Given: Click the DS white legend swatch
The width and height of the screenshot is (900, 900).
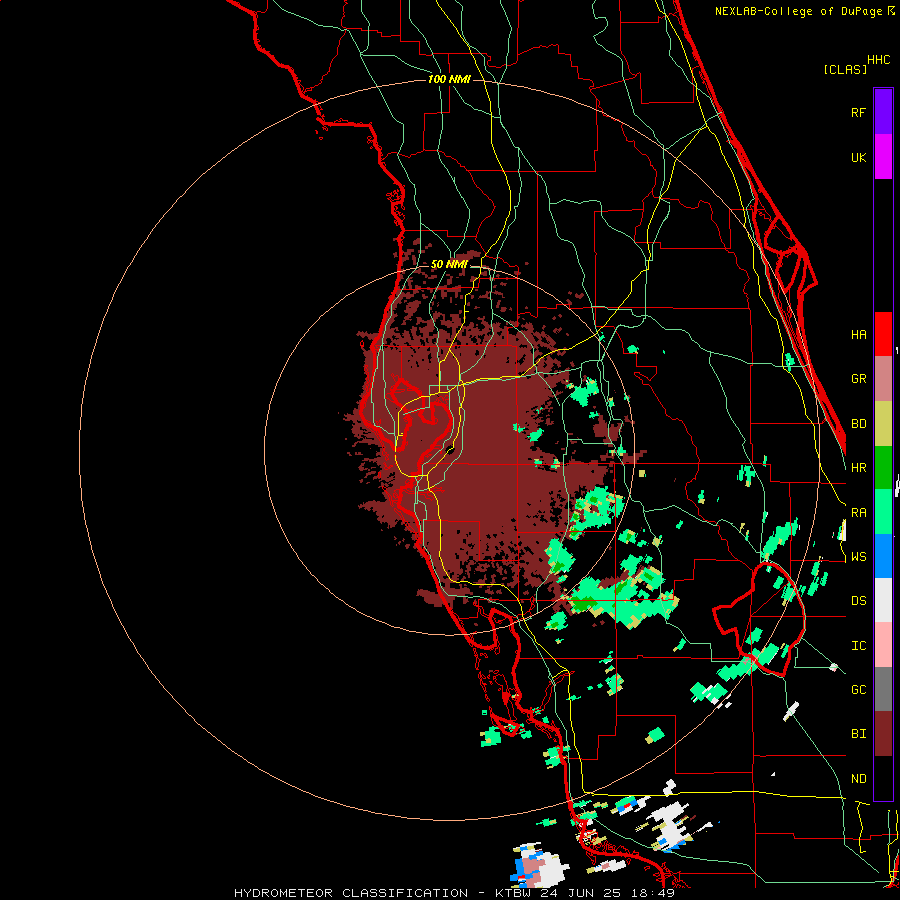Looking at the screenshot, I should click(x=883, y=600).
